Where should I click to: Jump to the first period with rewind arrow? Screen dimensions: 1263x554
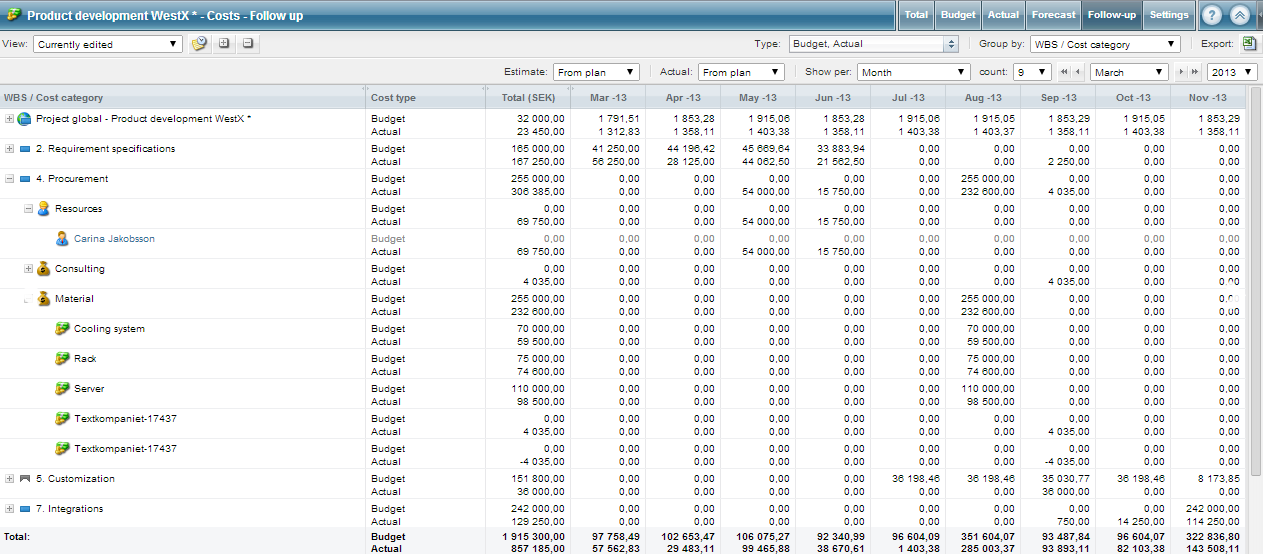click(1065, 72)
